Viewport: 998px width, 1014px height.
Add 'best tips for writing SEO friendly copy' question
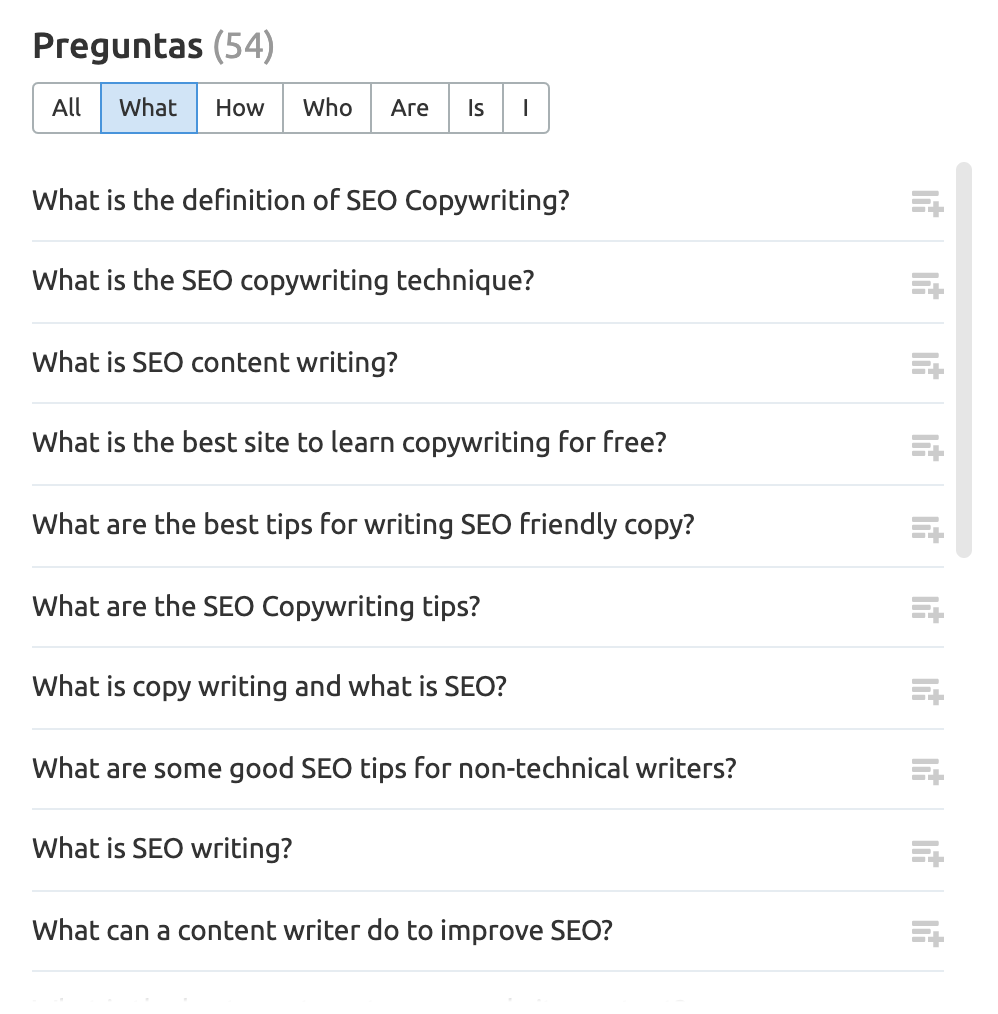click(926, 528)
